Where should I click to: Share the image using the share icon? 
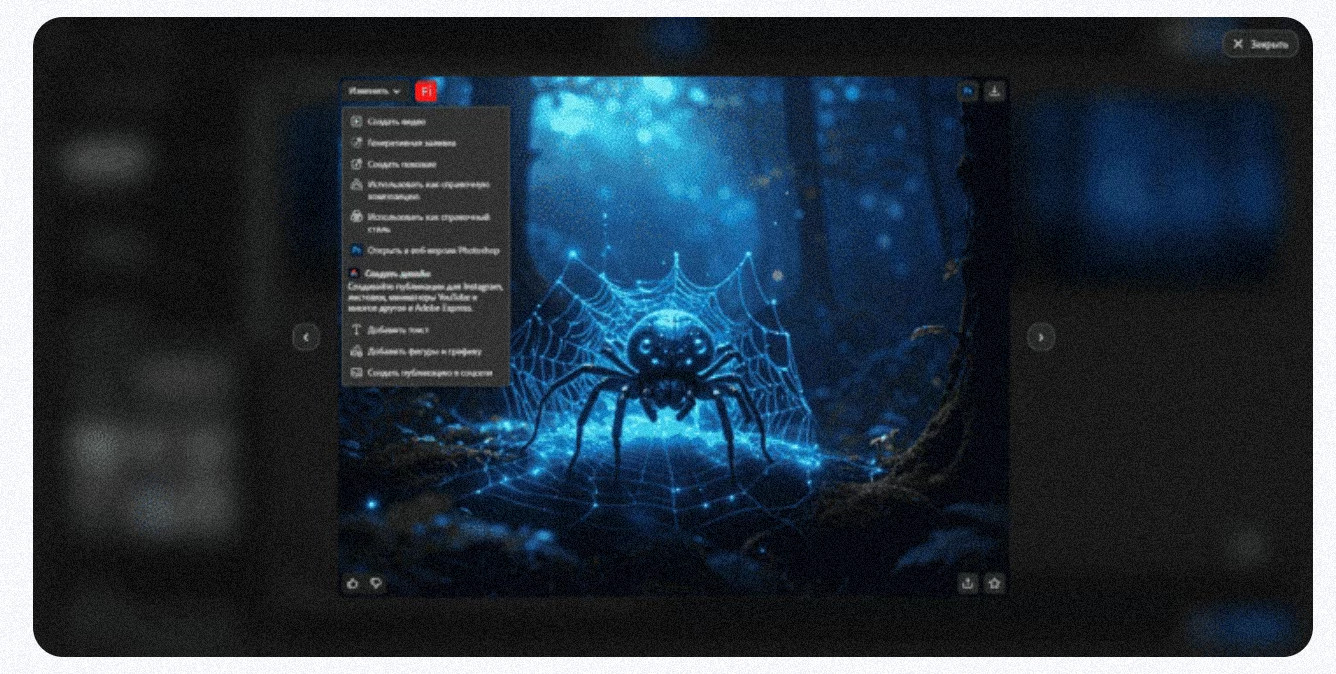[x=968, y=583]
